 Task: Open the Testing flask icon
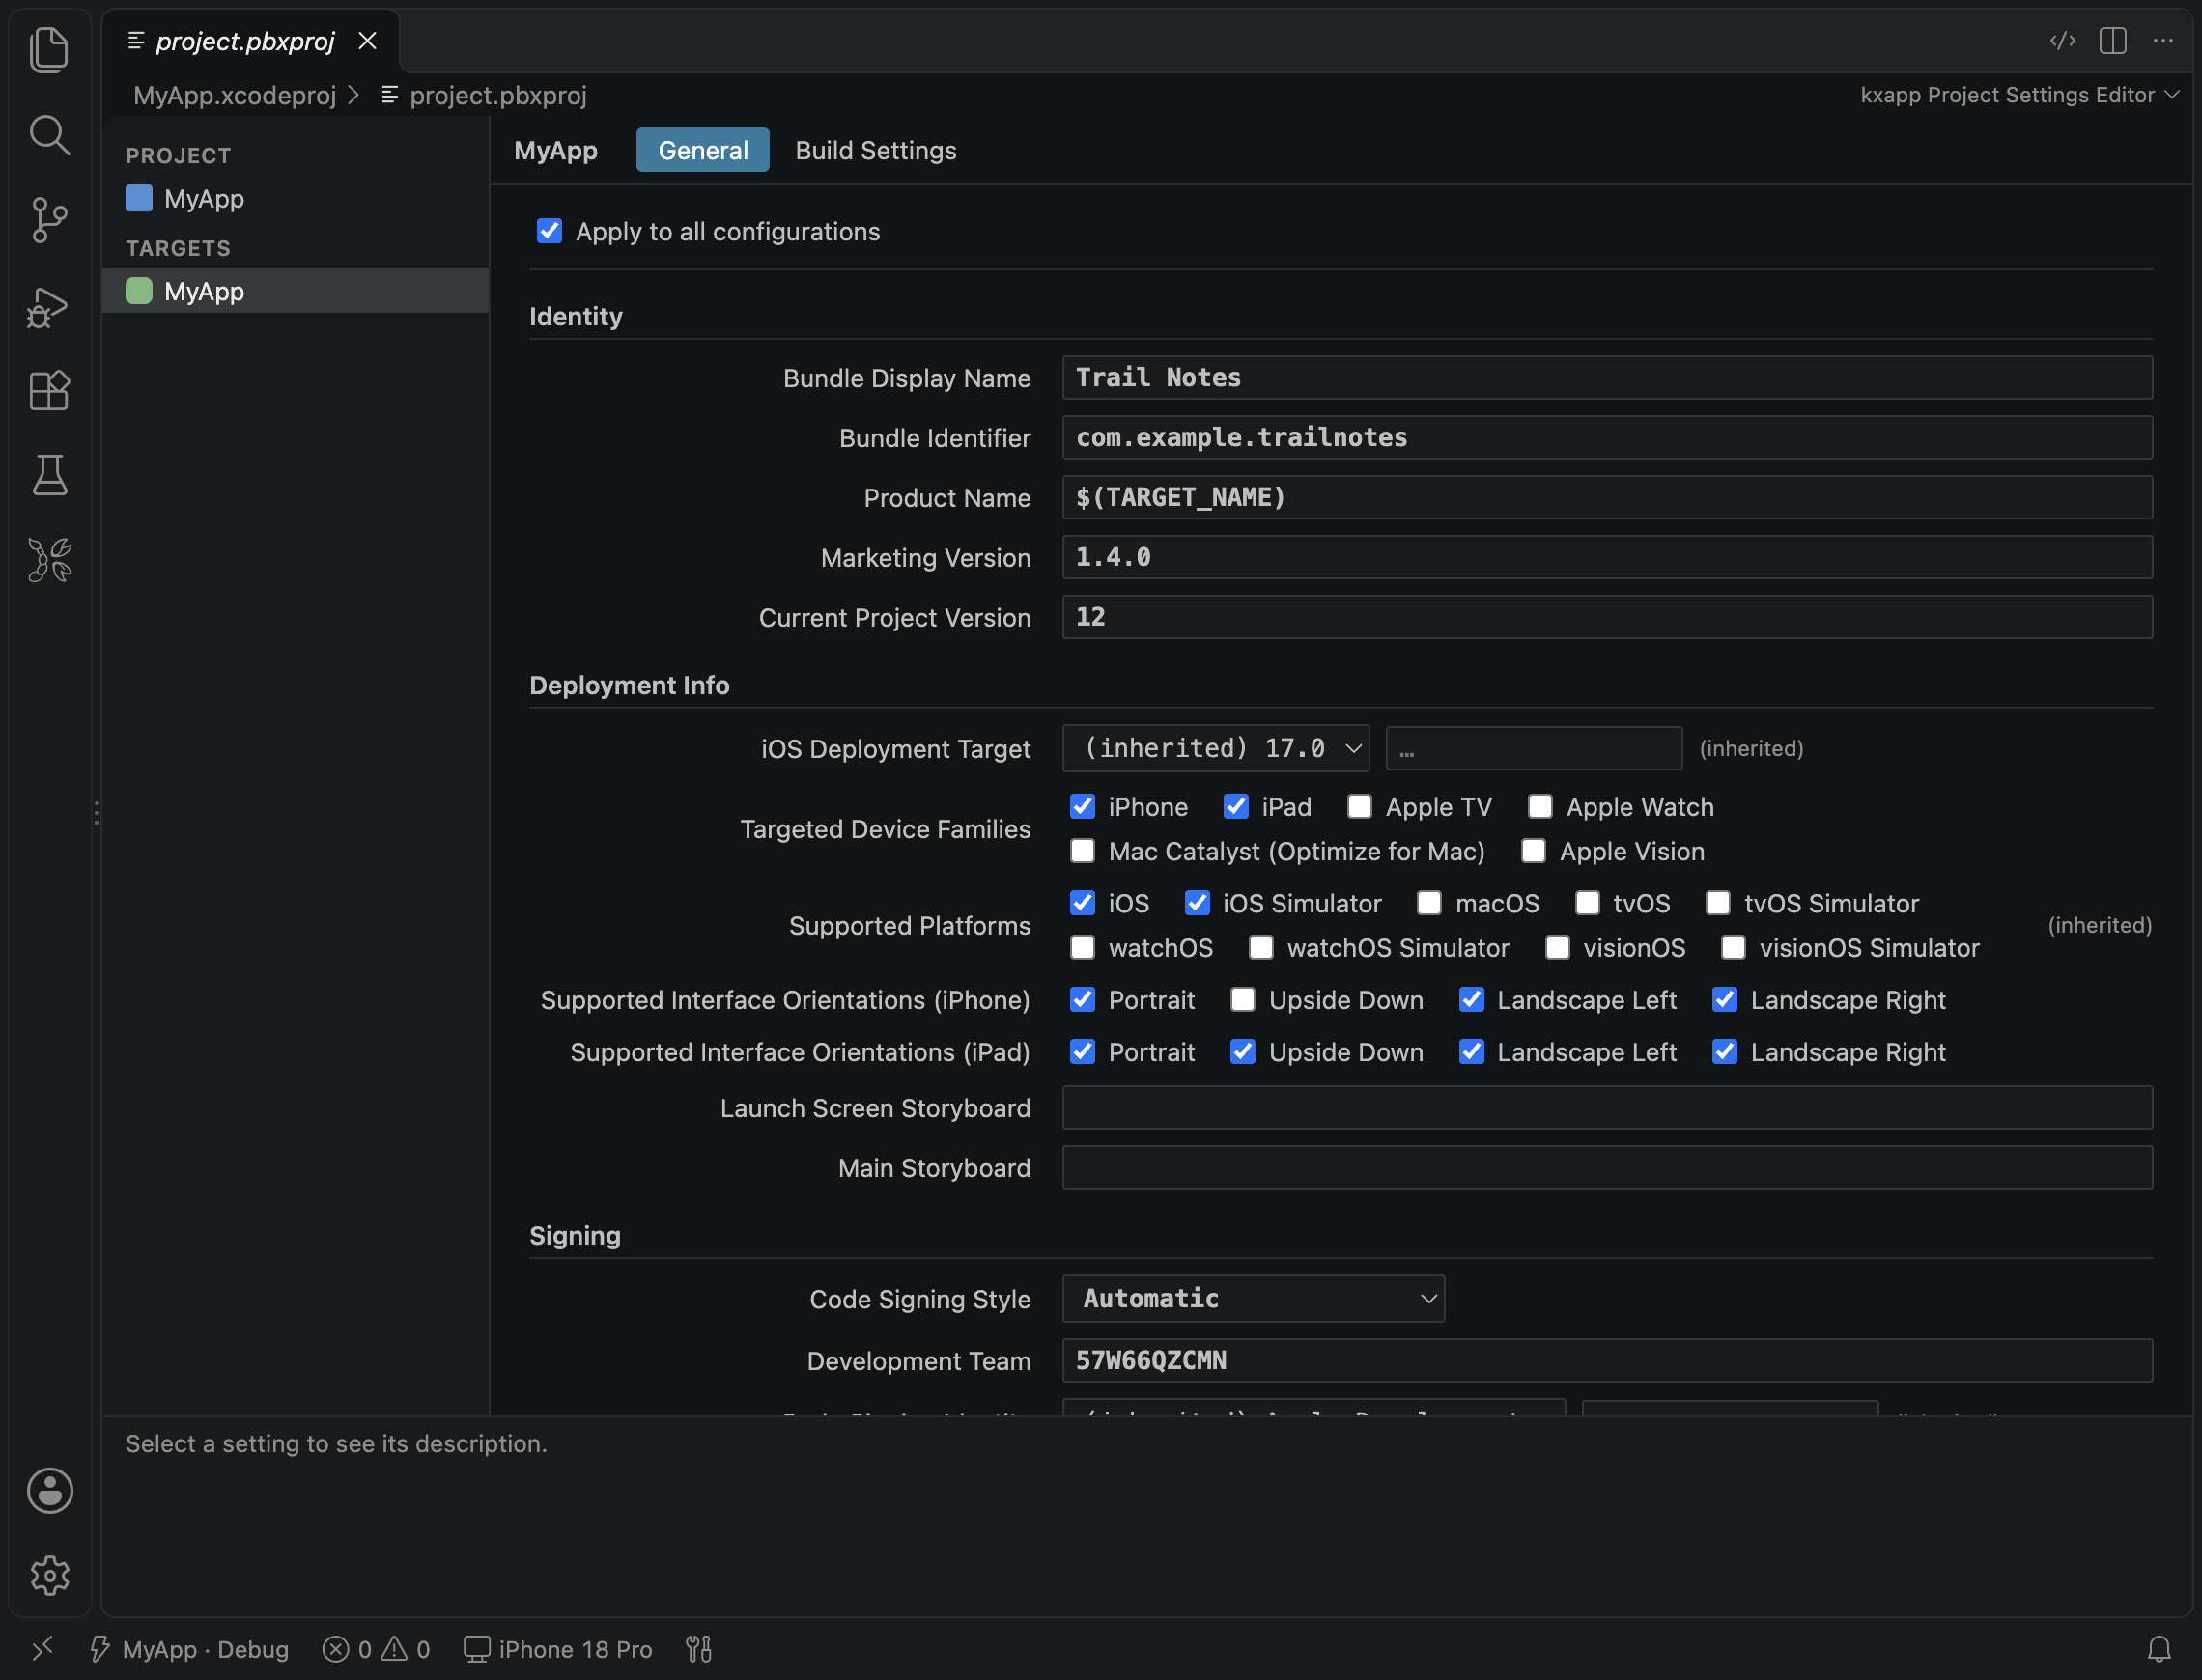(x=49, y=475)
